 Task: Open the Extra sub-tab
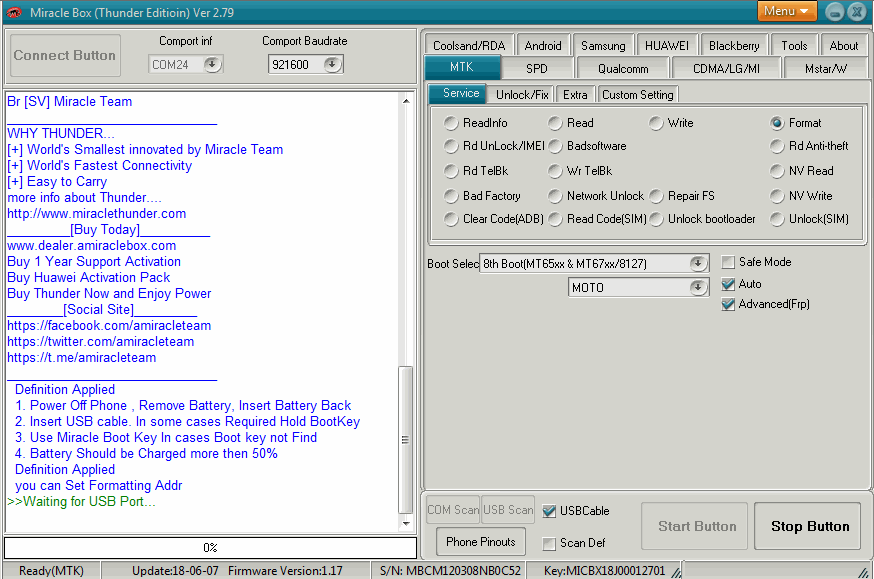coord(575,95)
